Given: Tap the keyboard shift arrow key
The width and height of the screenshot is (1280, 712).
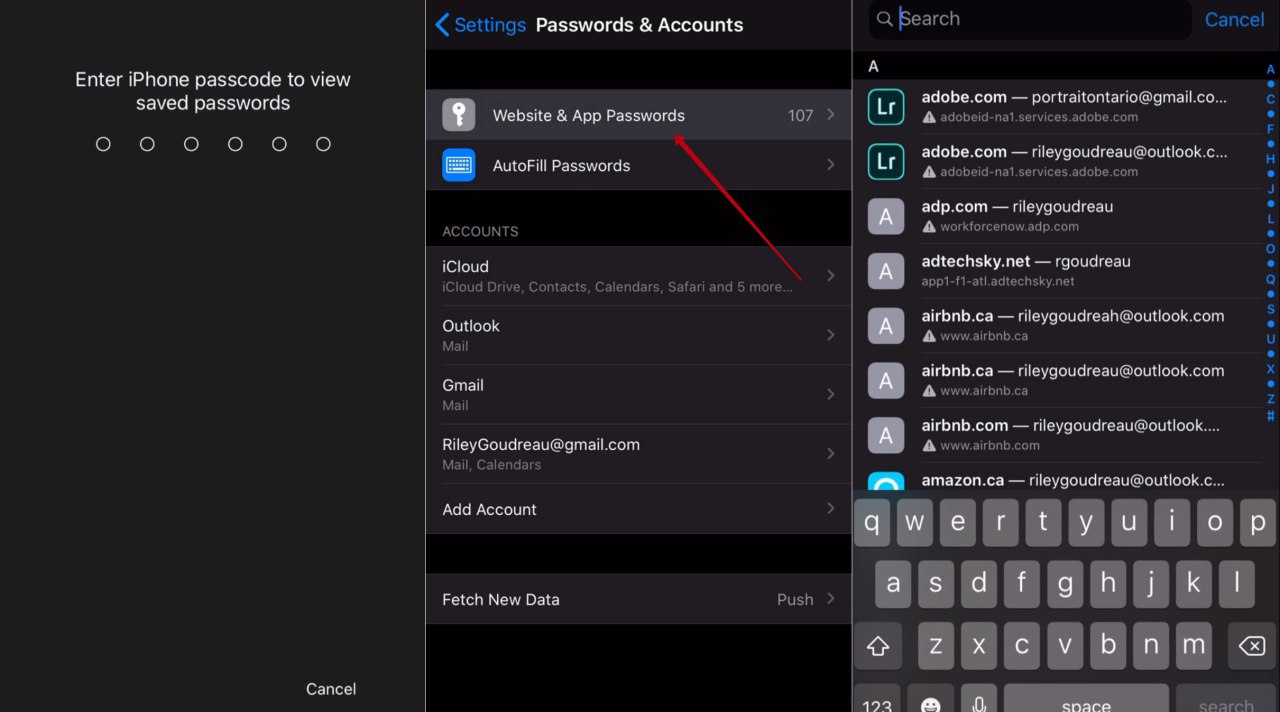Looking at the screenshot, I should 878,646.
